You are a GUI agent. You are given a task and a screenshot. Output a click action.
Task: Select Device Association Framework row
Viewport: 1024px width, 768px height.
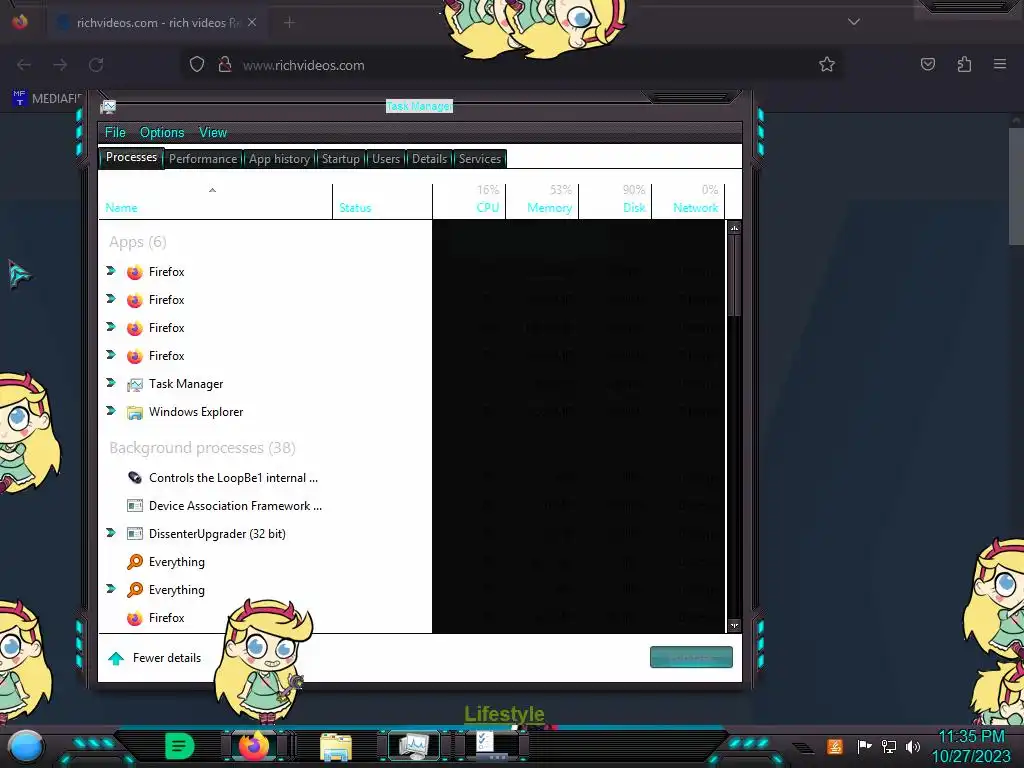tap(235, 506)
